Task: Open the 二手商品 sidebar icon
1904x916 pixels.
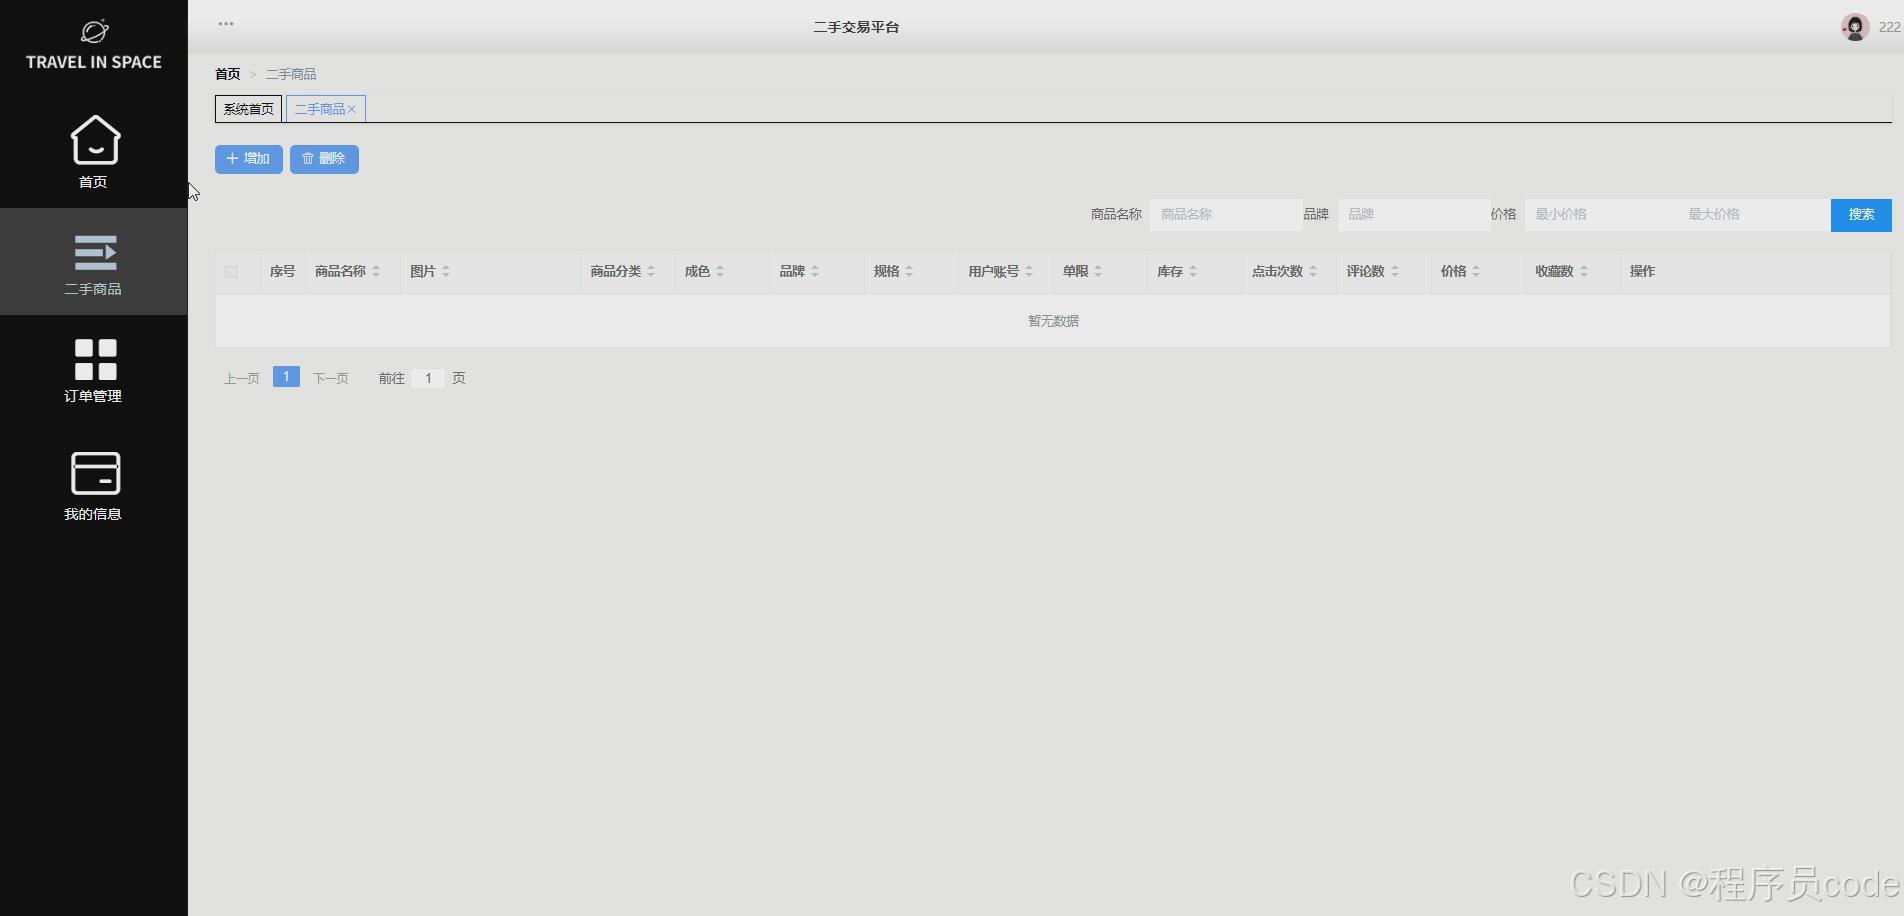Action: point(94,252)
